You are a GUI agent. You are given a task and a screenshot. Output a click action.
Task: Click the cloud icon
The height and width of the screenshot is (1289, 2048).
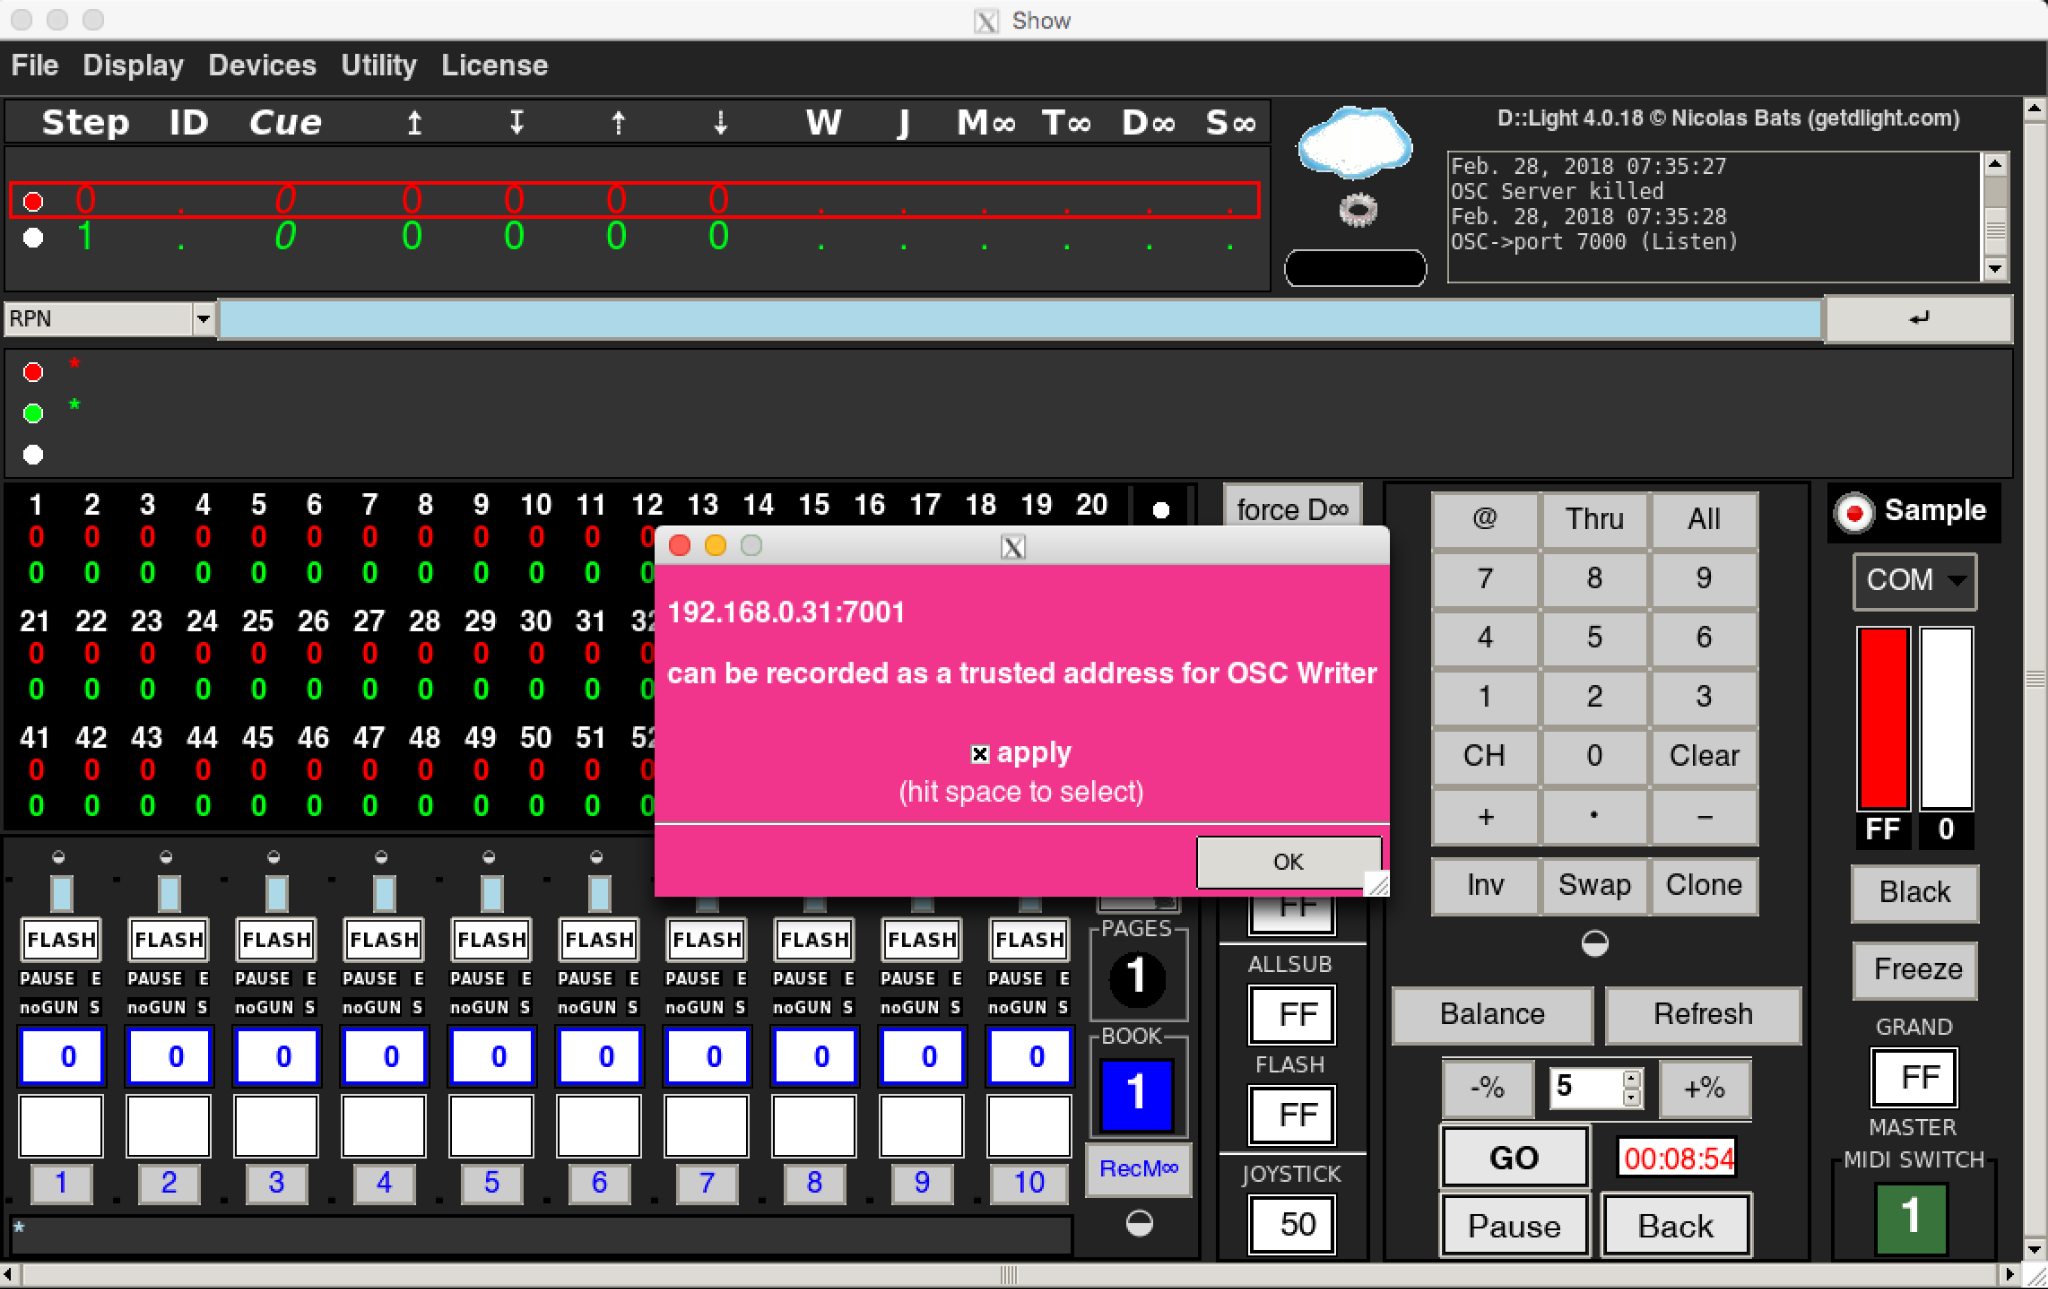pyautogui.click(x=1354, y=144)
